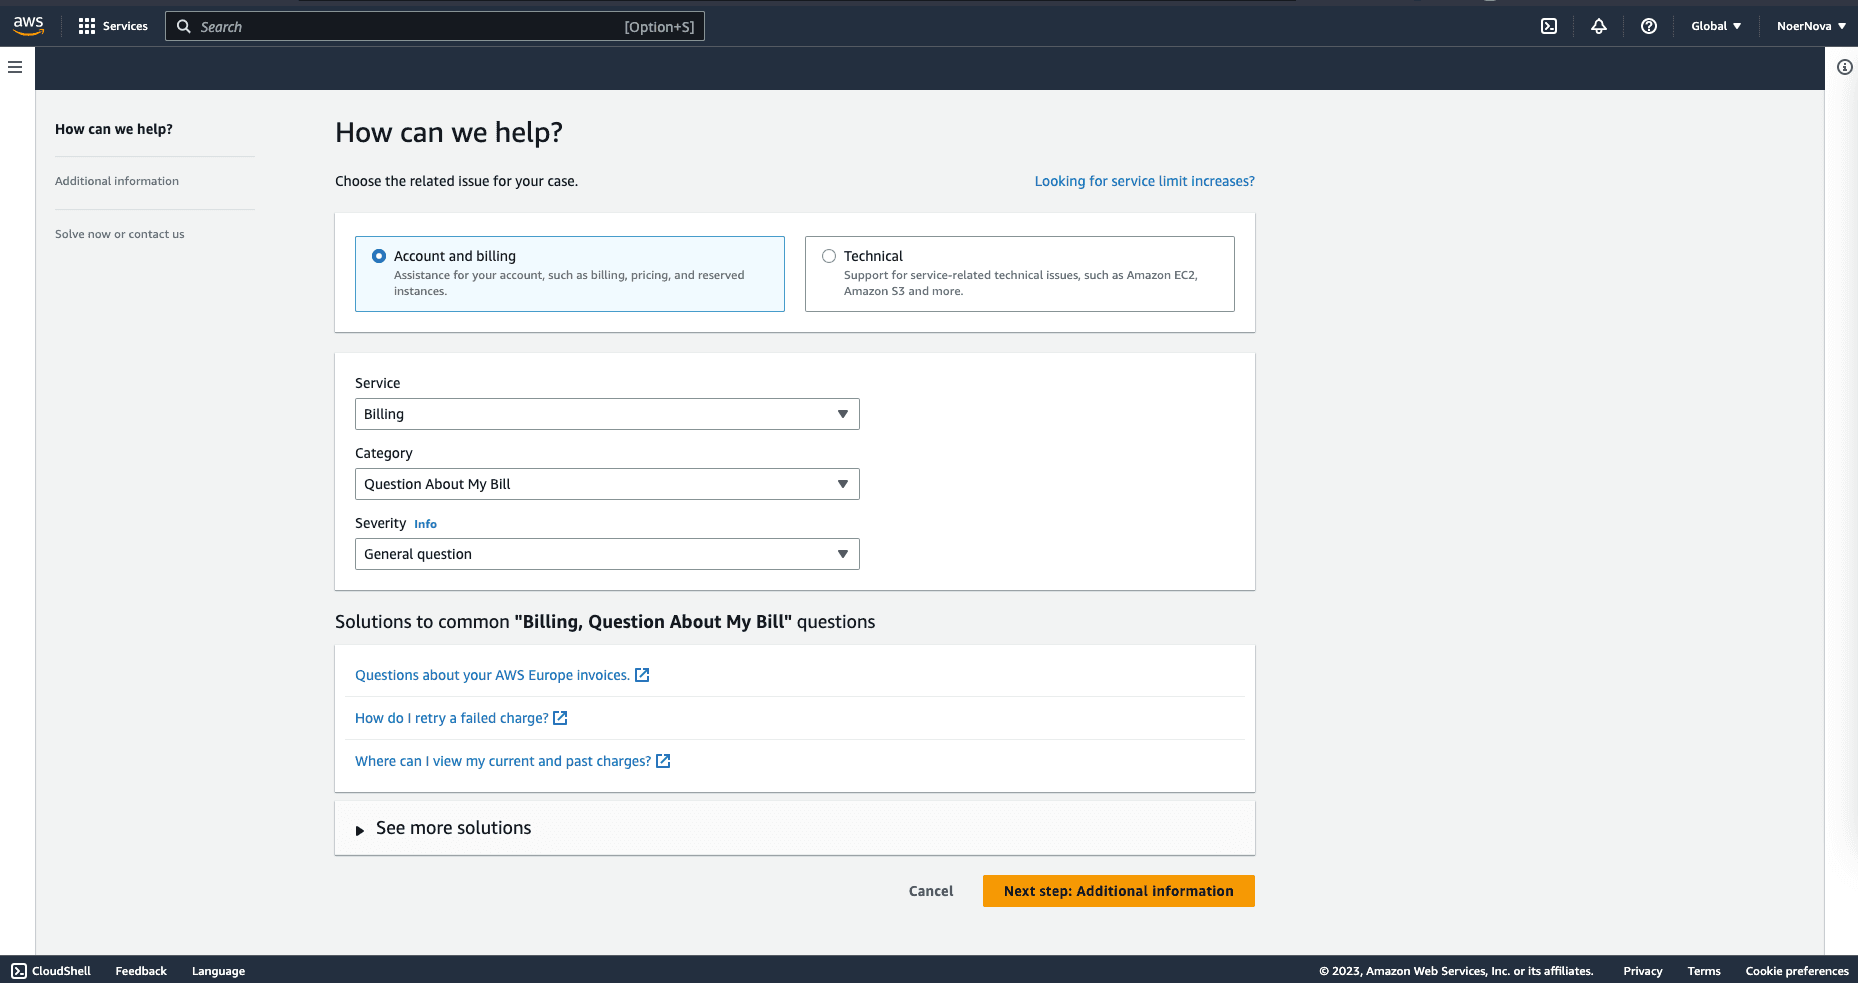Launch CloudShell from the top bar icon
The width and height of the screenshot is (1858, 983).
1548,26
